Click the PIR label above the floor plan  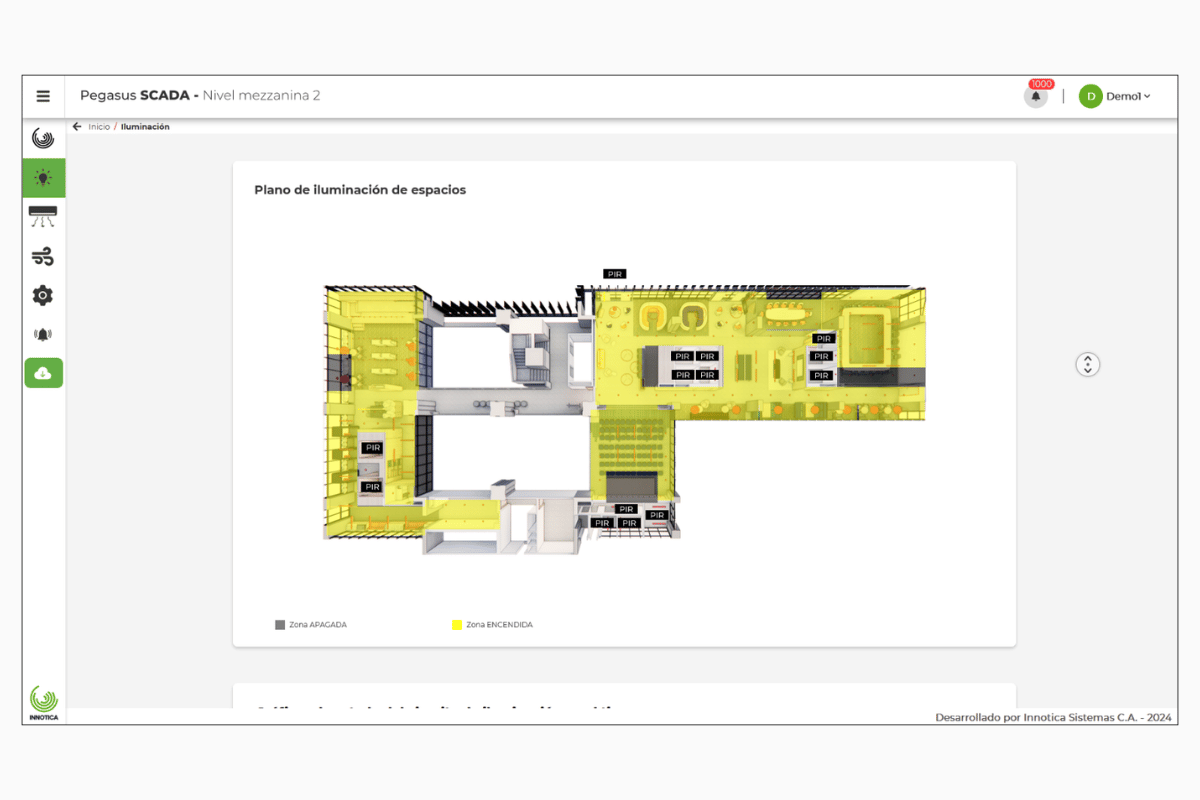click(x=615, y=274)
